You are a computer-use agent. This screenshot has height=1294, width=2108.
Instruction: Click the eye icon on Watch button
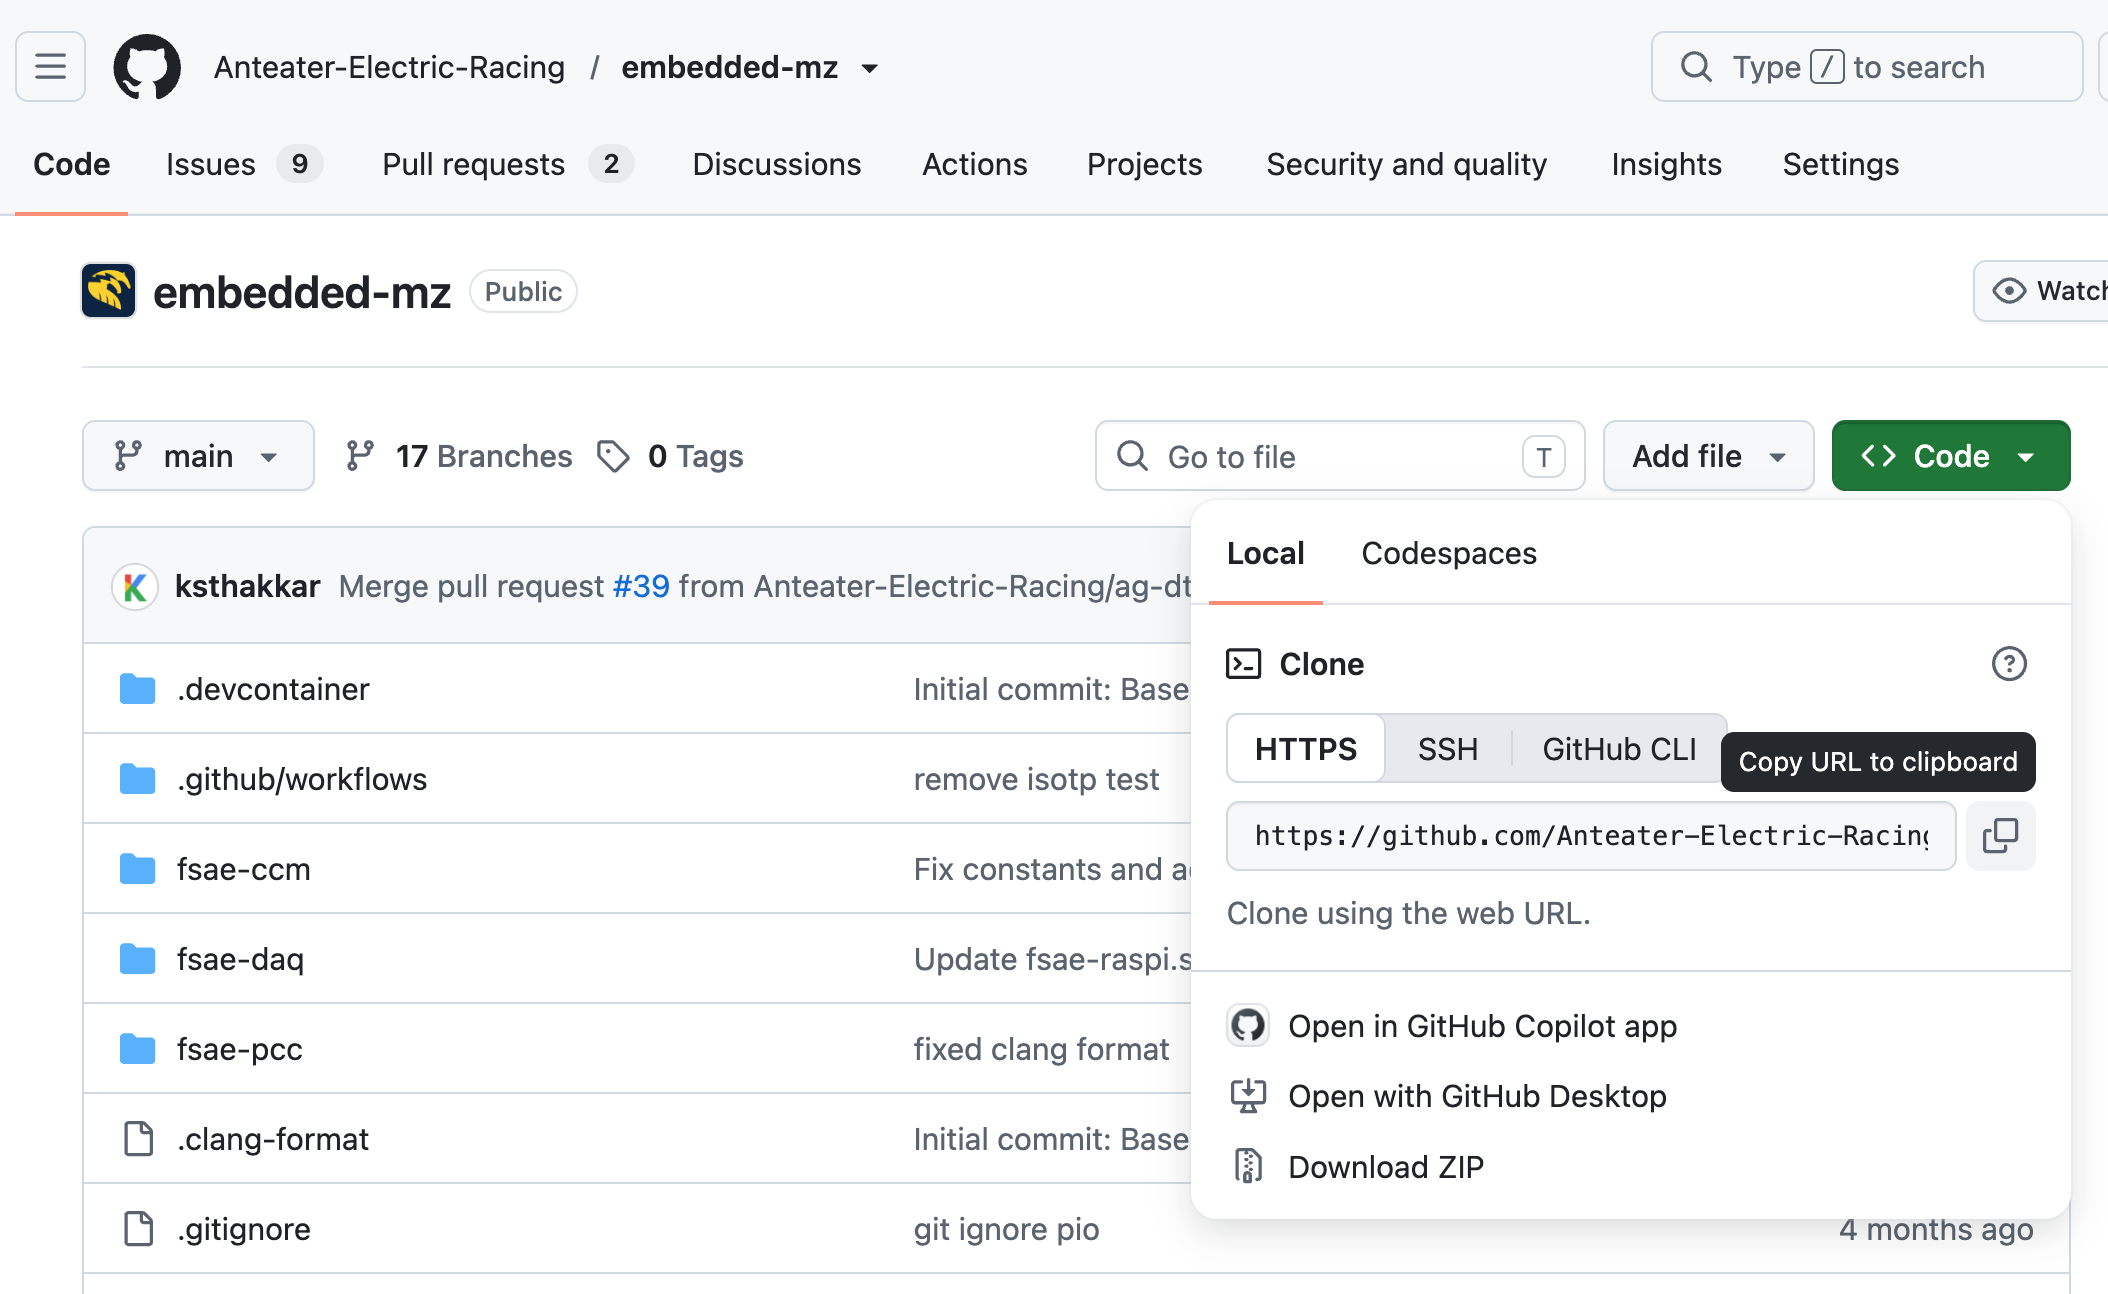tap(2009, 291)
